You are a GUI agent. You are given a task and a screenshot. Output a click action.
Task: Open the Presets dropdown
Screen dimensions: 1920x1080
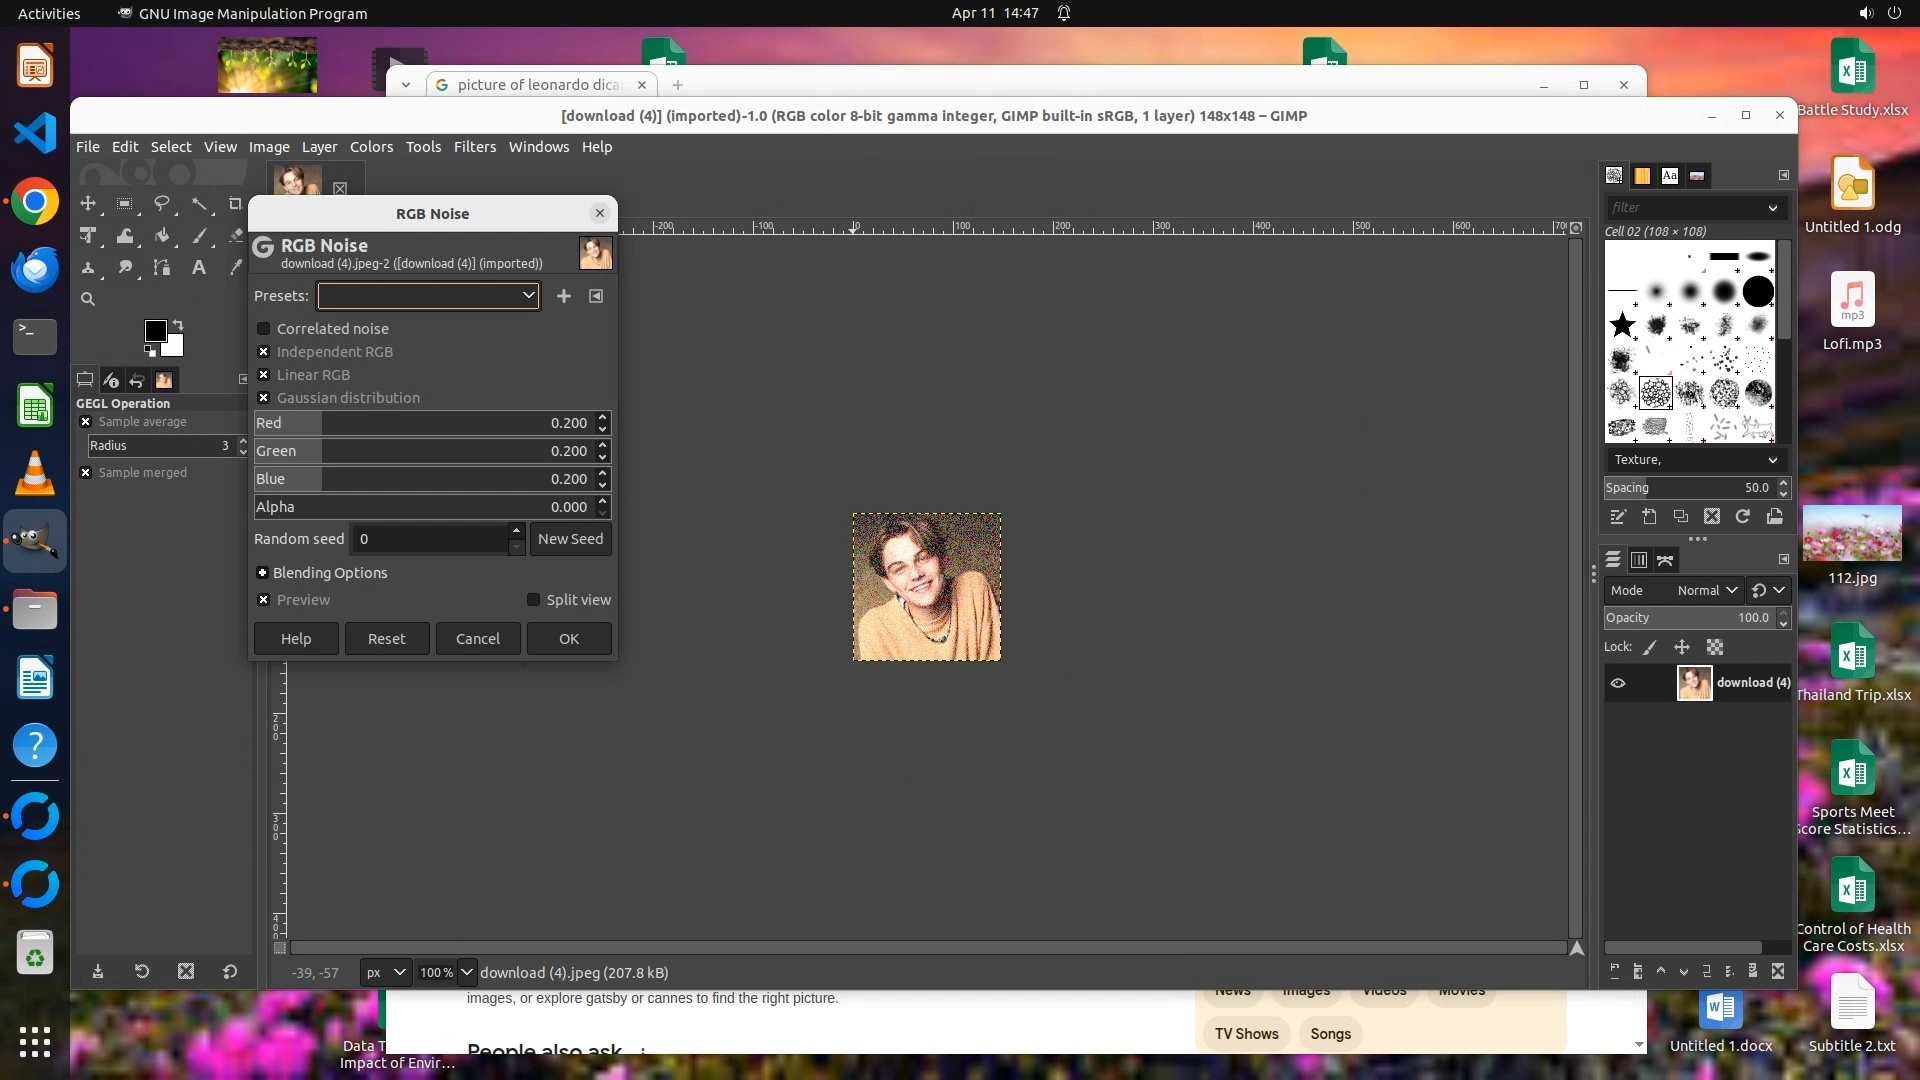pos(428,296)
